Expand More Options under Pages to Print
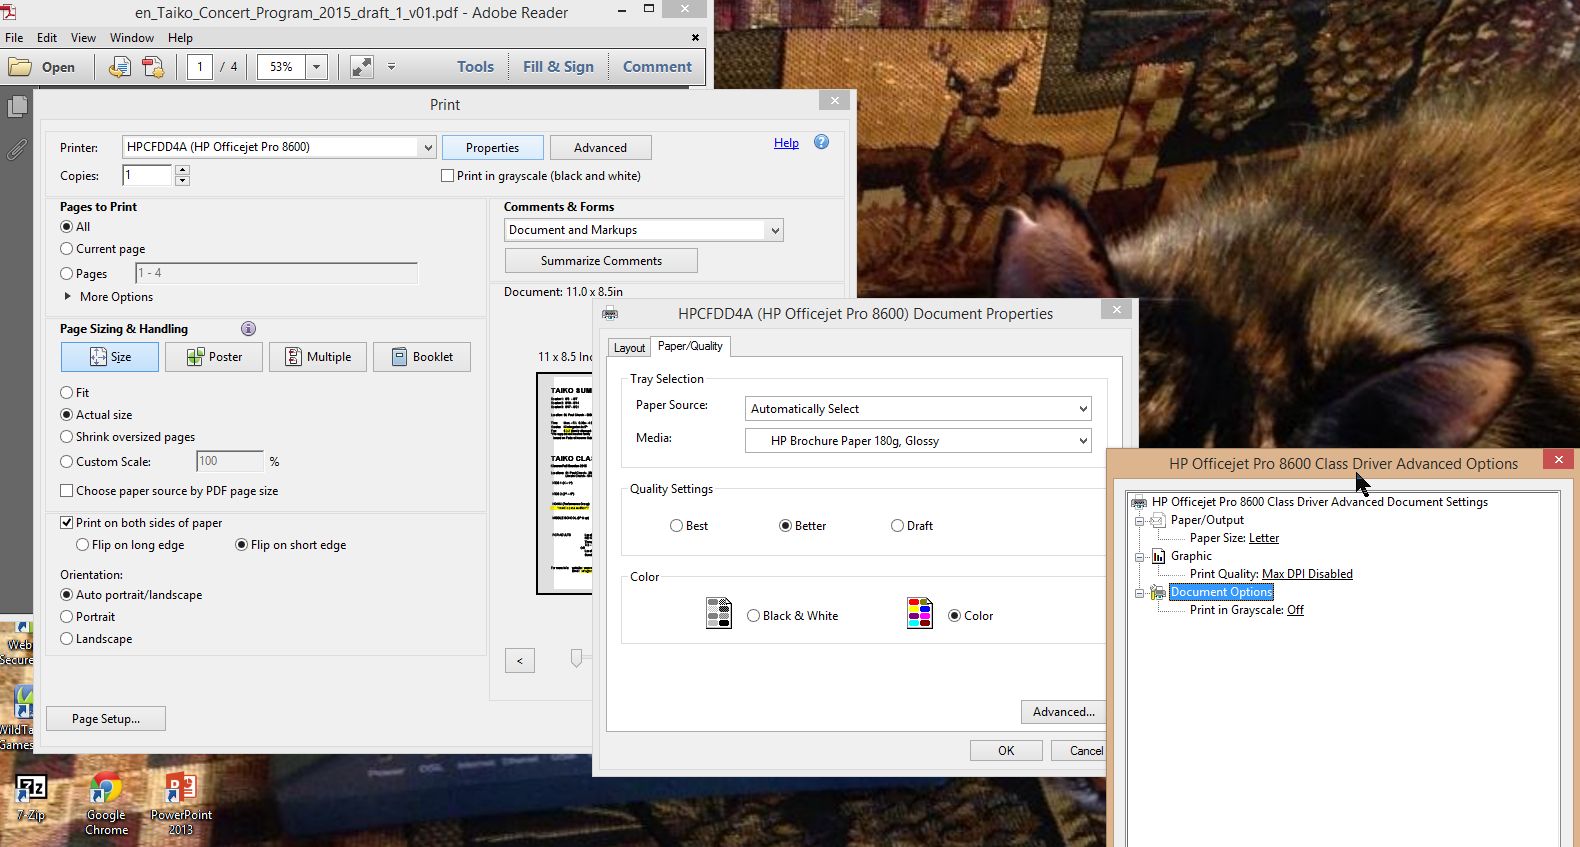The height and width of the screenshot is (847, 1580). (x=68, y=297)
